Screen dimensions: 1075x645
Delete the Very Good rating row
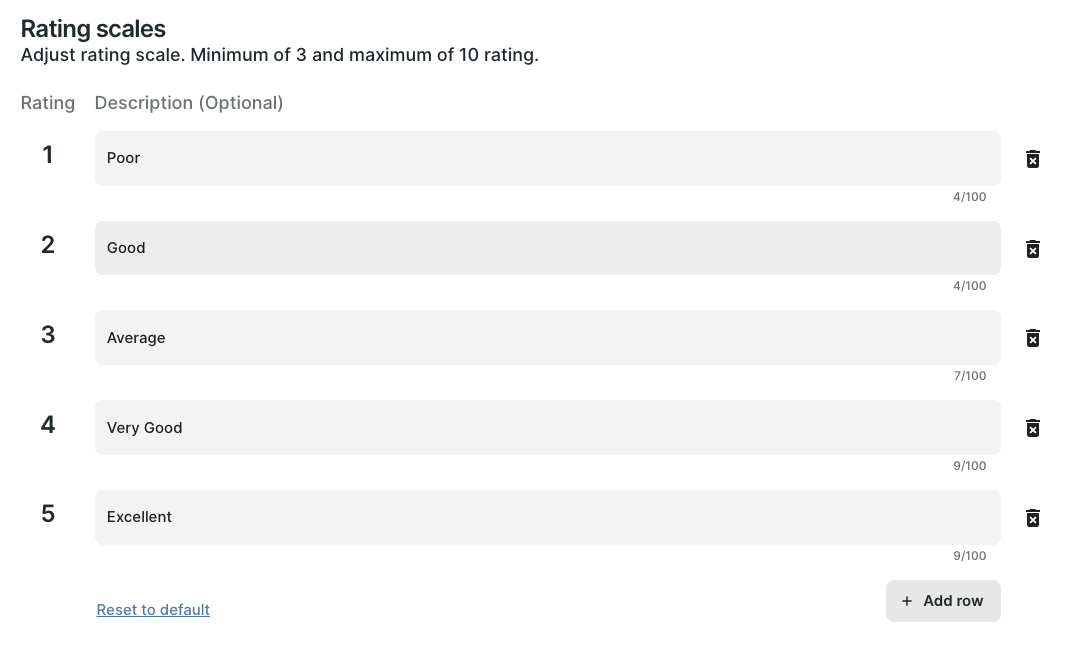(x=1033, y=428)
